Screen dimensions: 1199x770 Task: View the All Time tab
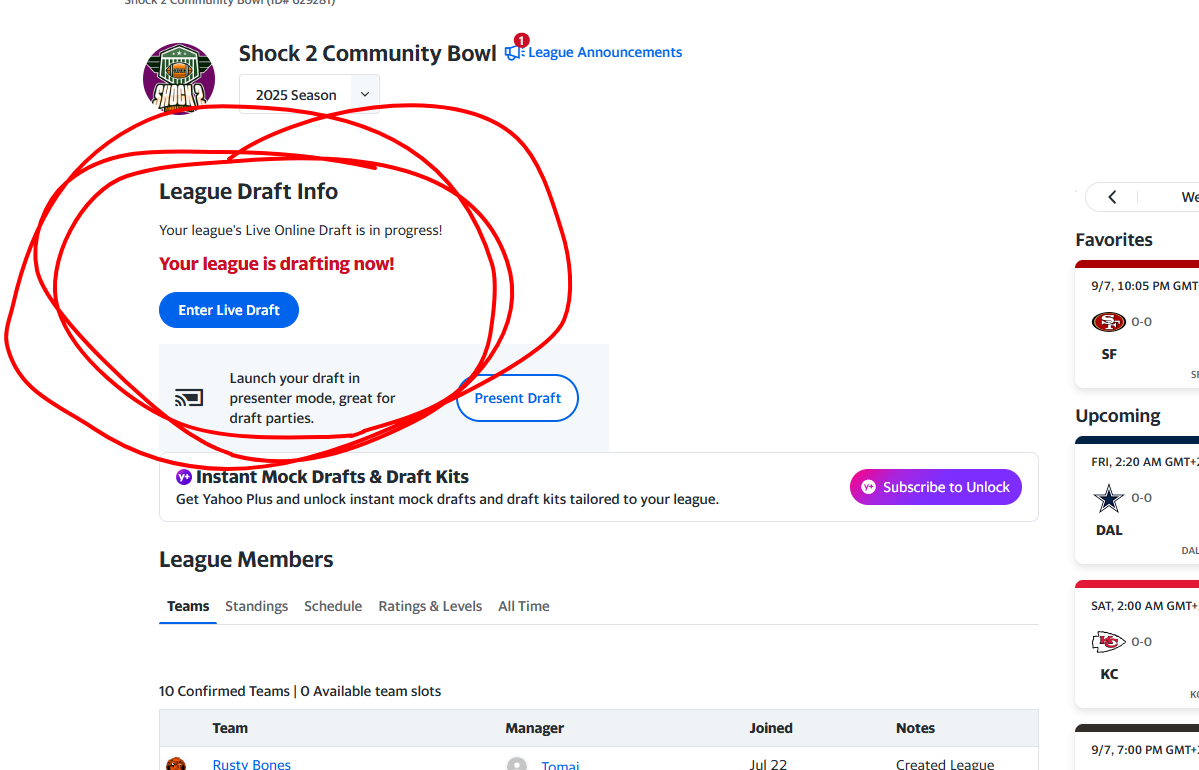pos(524,606)
